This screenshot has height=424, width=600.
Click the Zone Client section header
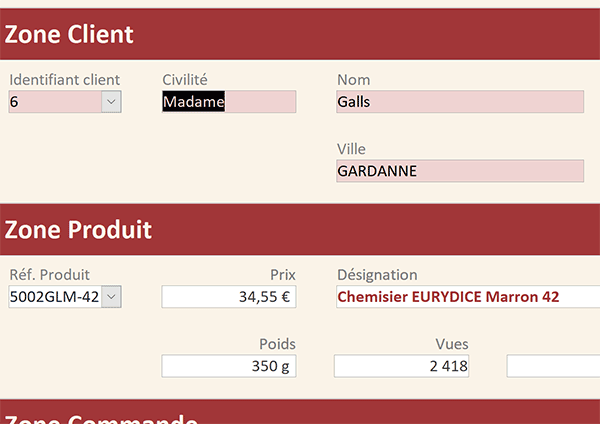point(300,34)
